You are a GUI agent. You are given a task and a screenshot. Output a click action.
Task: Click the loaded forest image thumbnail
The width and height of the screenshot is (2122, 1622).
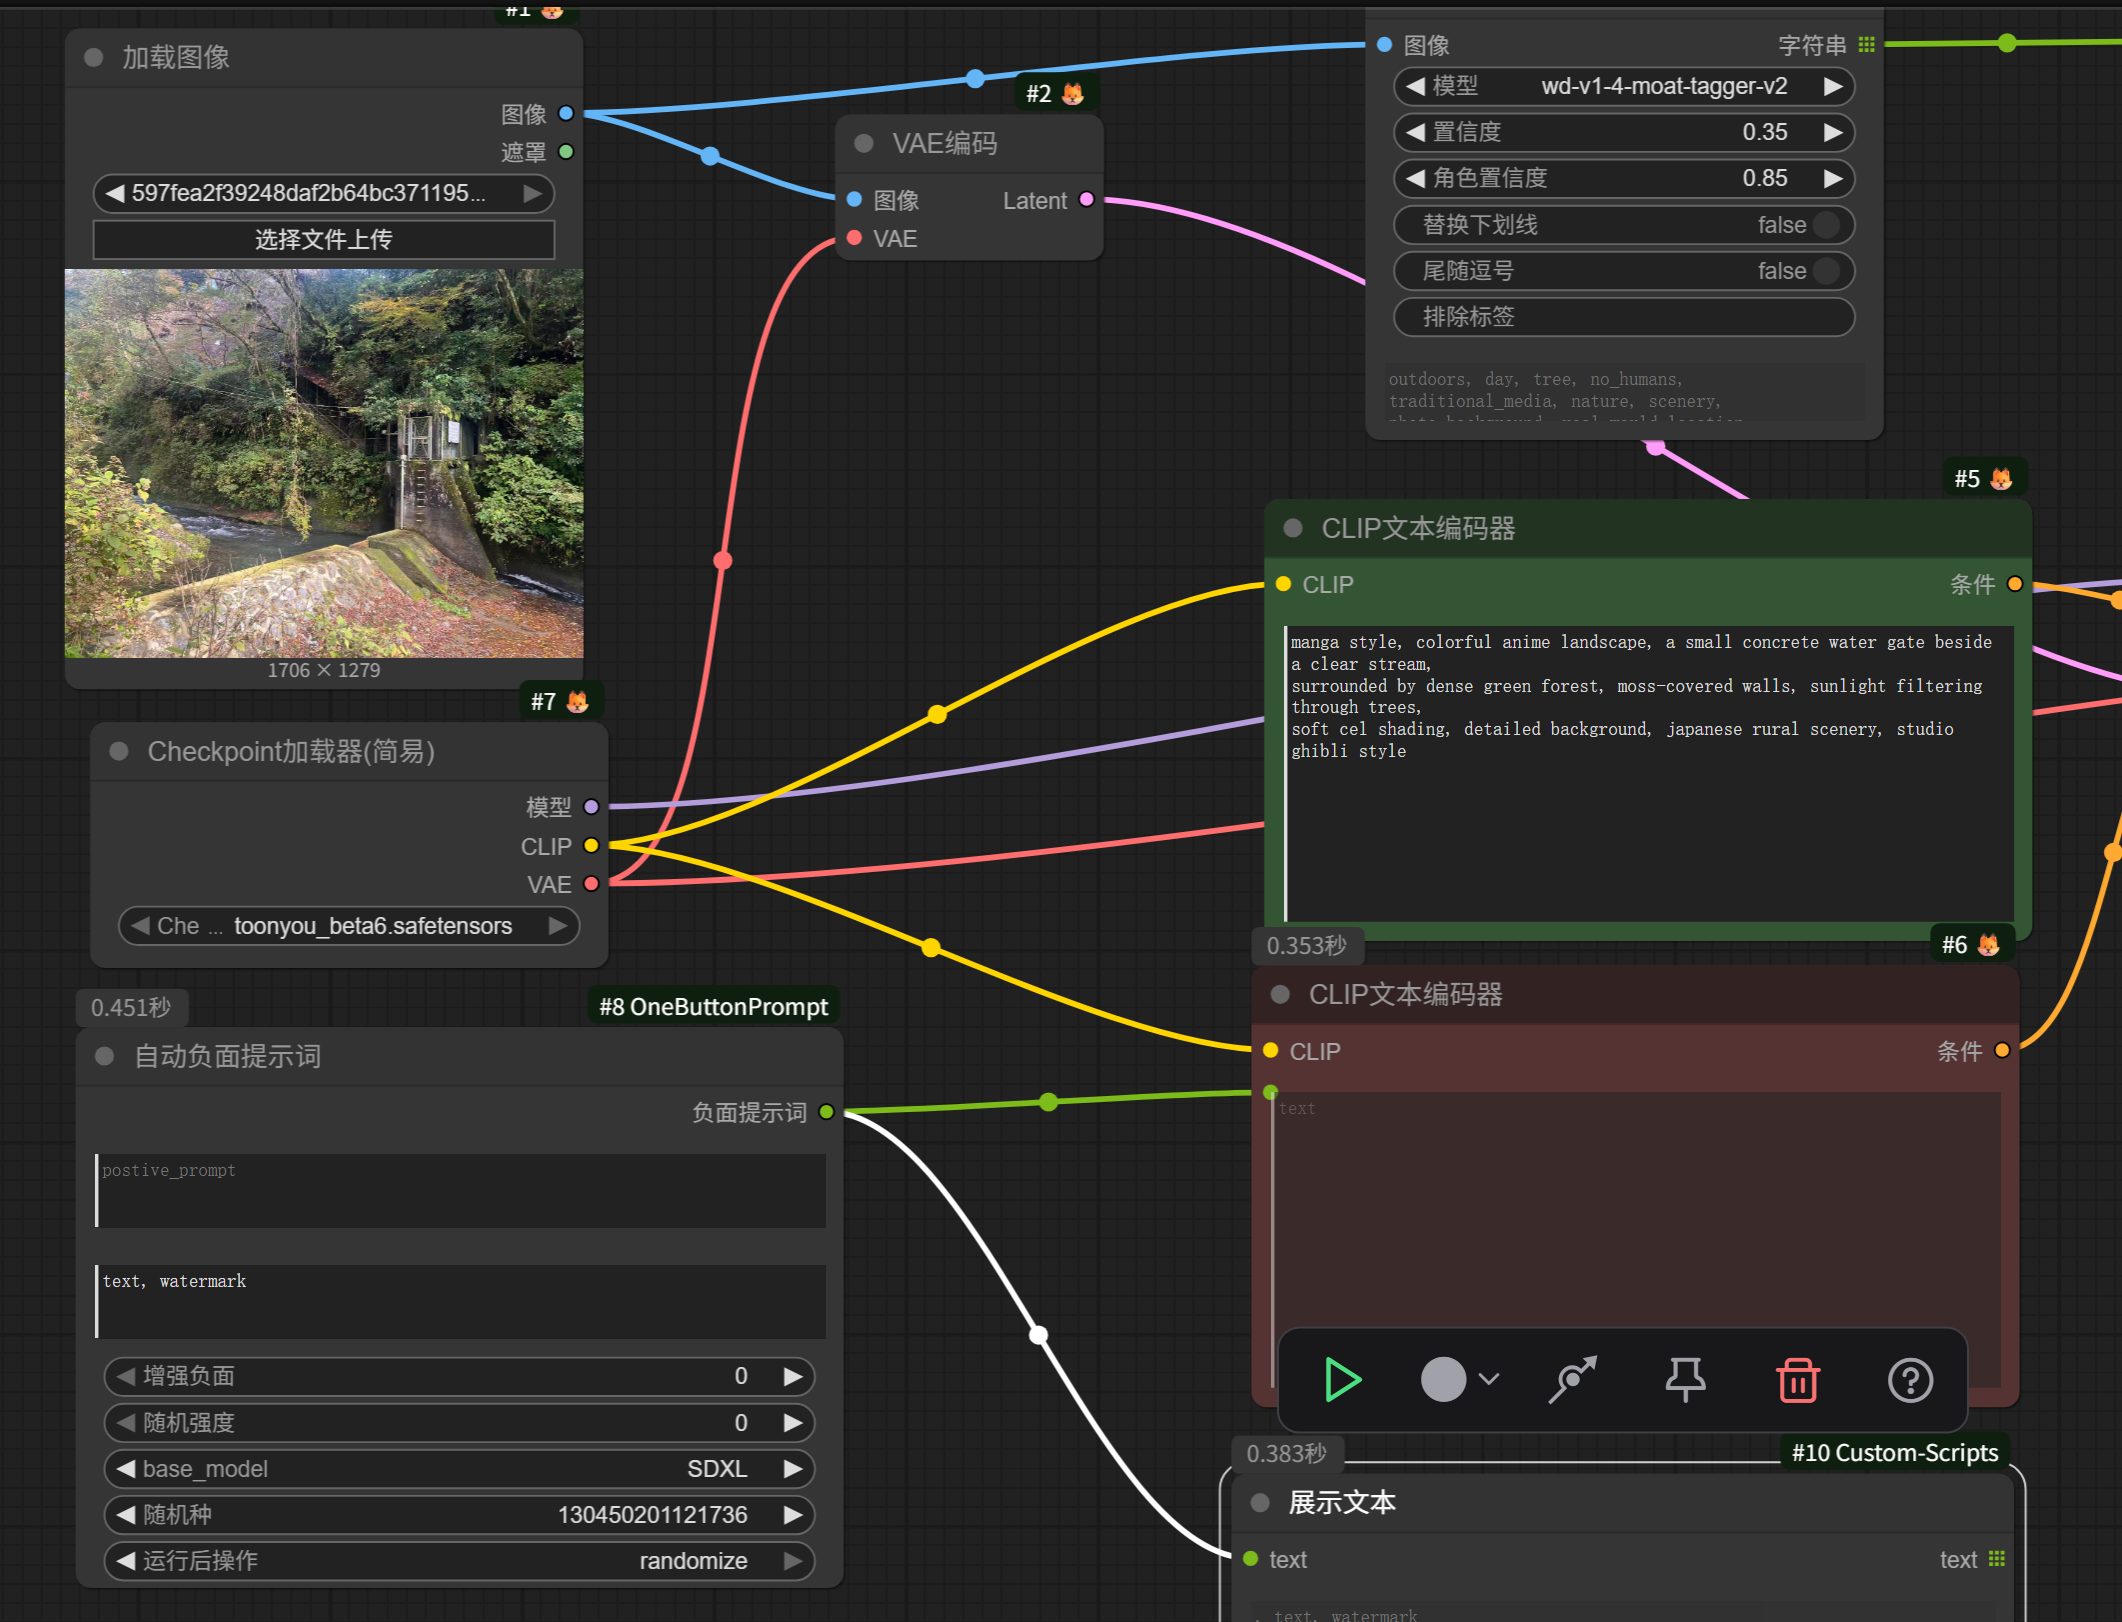pyautogui.click(x=323, y=462)
